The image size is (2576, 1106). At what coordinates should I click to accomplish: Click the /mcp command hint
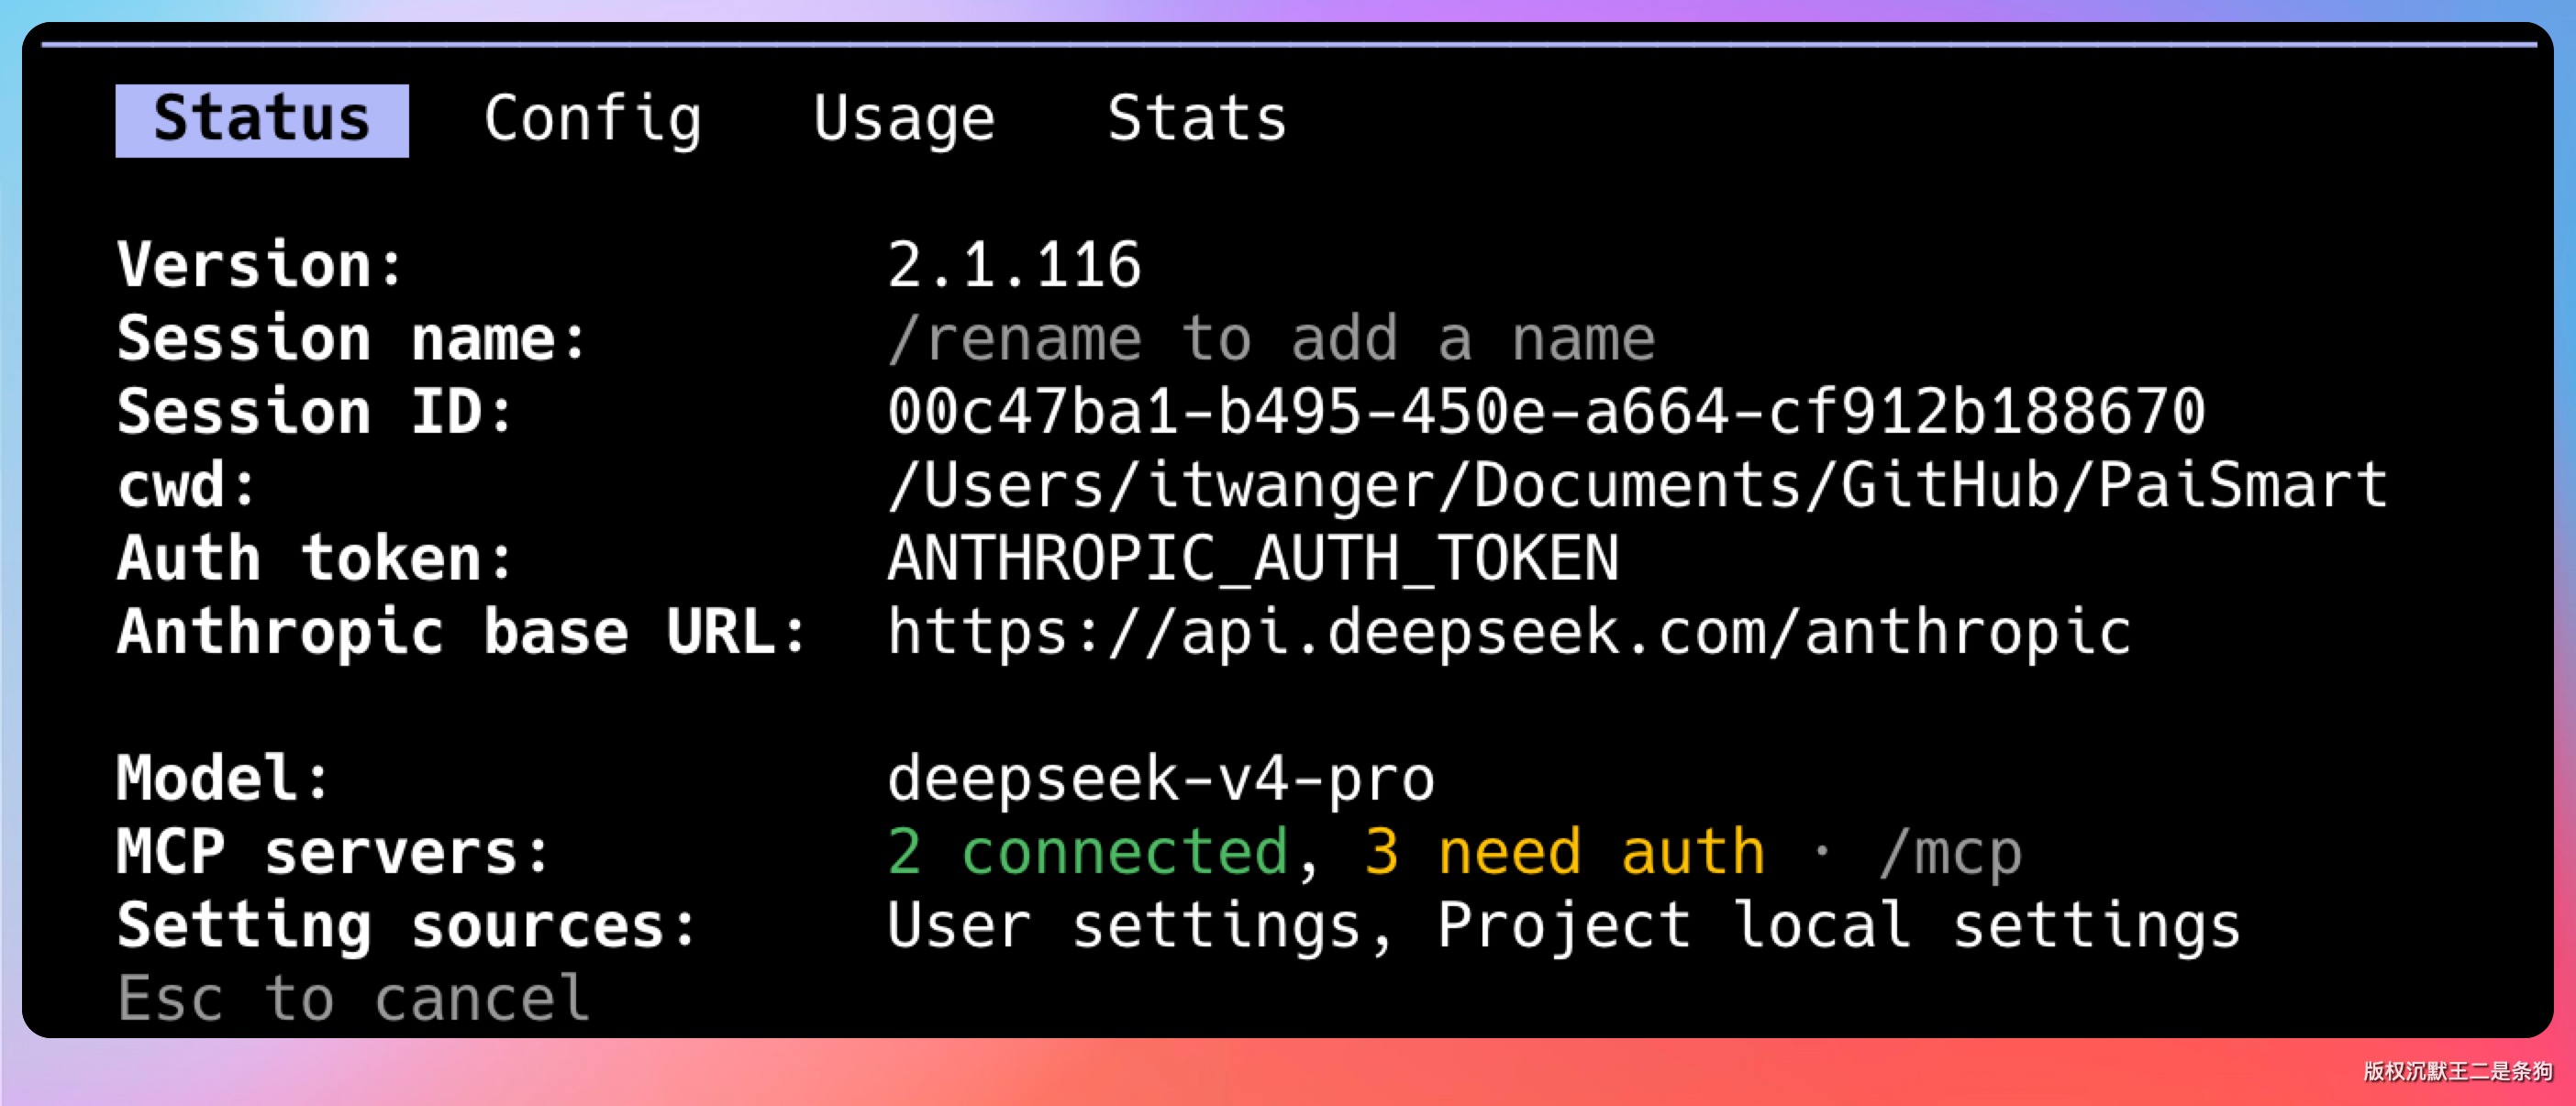click(1949, 852)
